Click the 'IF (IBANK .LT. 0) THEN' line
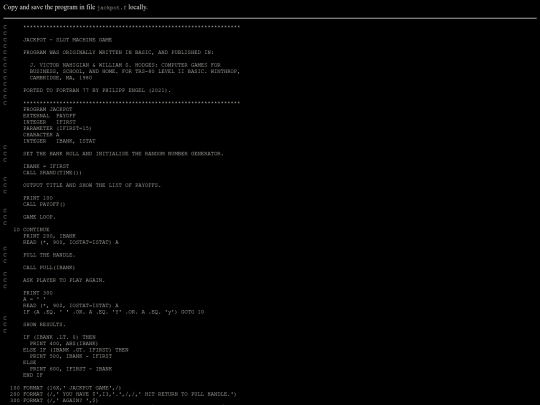Viewport: 540px width, 405px height. tap(59, 337)
